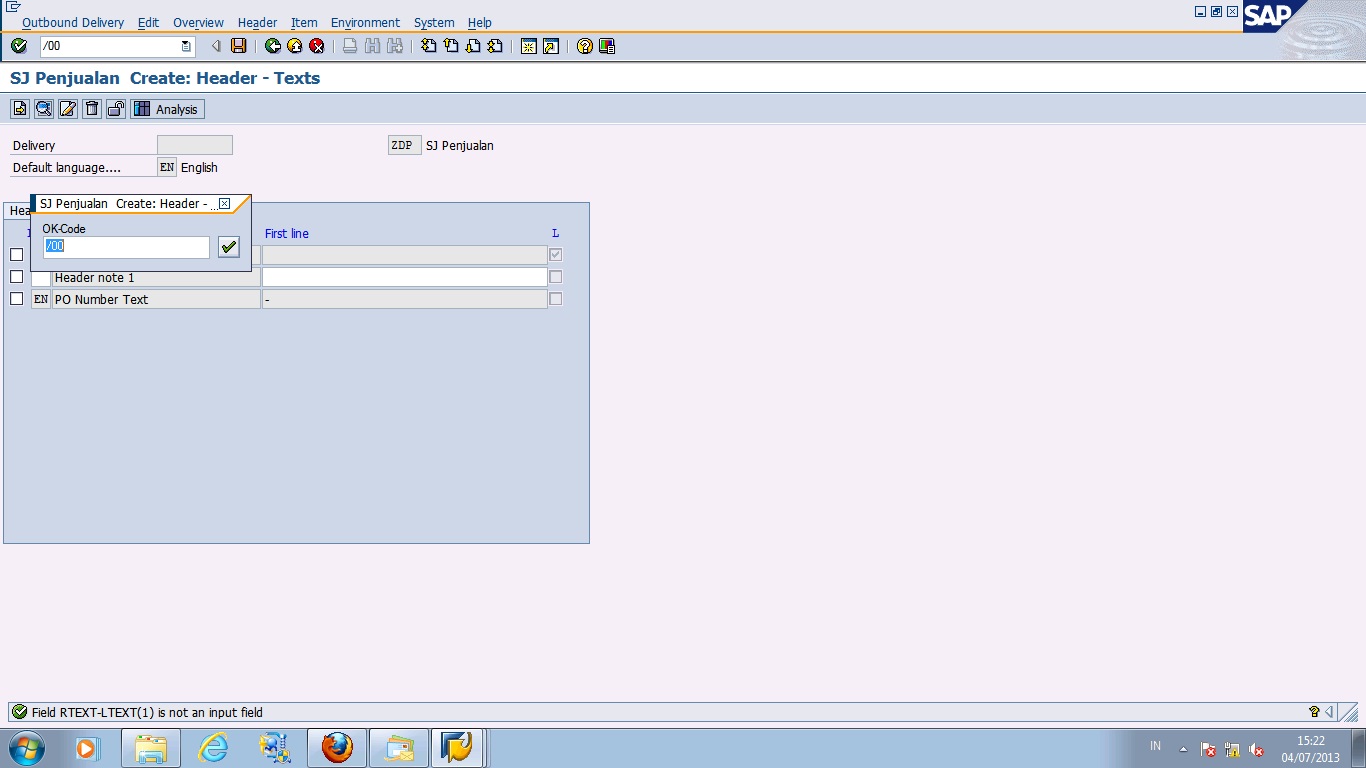Click the PO Number Text first line field

tap(405, 299)
